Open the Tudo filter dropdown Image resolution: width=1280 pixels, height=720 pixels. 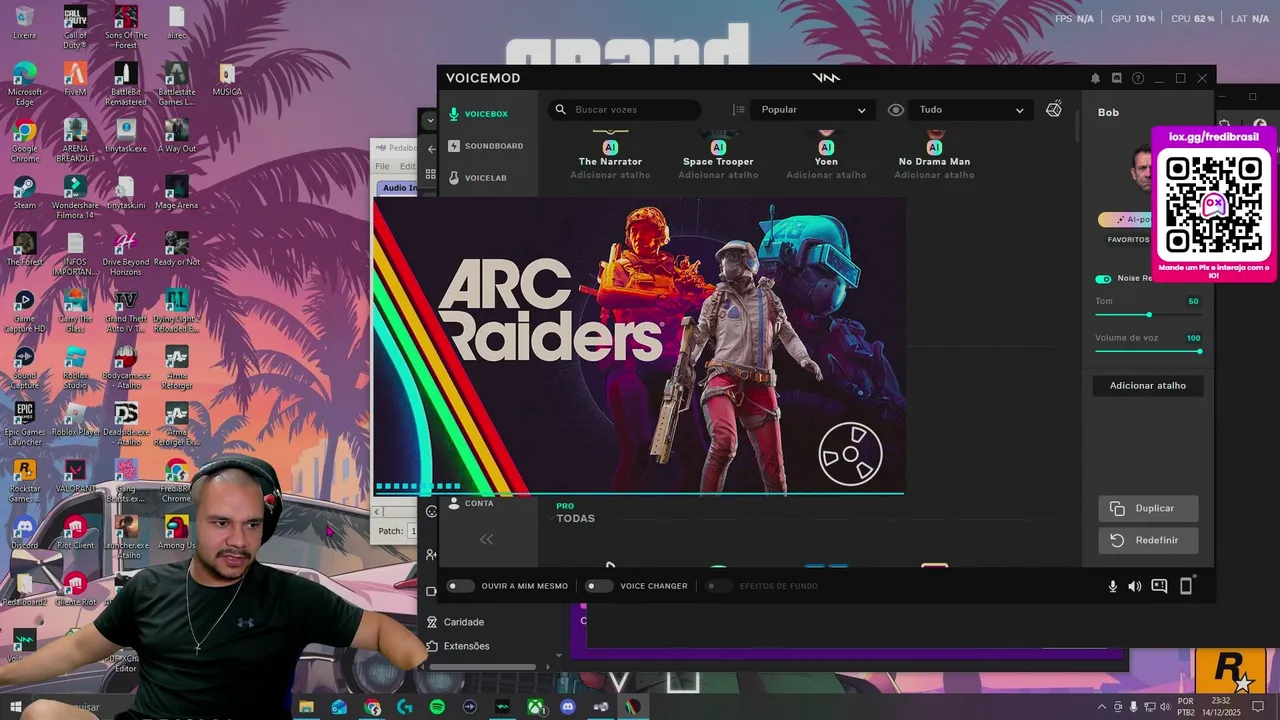pyautogui.click(x=971, y=110)
